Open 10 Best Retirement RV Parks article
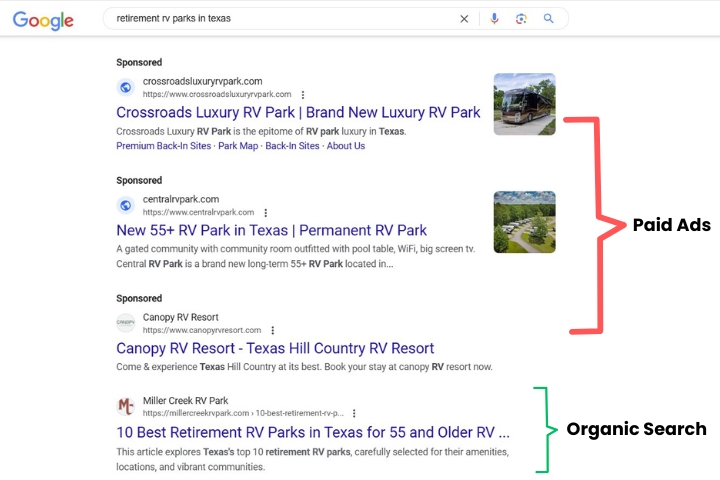 tap(313, 432)
